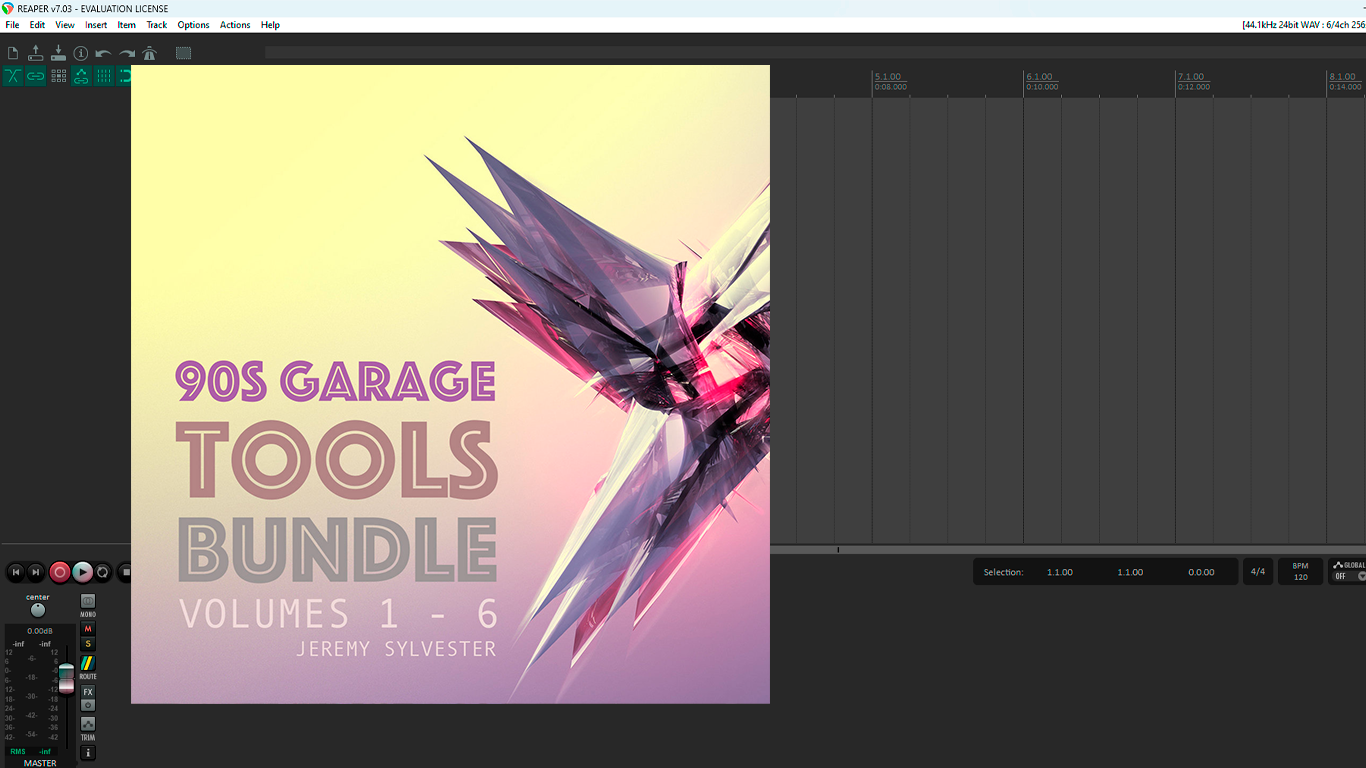Click the timeline ruler at 6.1.00

pos(1039,77)
